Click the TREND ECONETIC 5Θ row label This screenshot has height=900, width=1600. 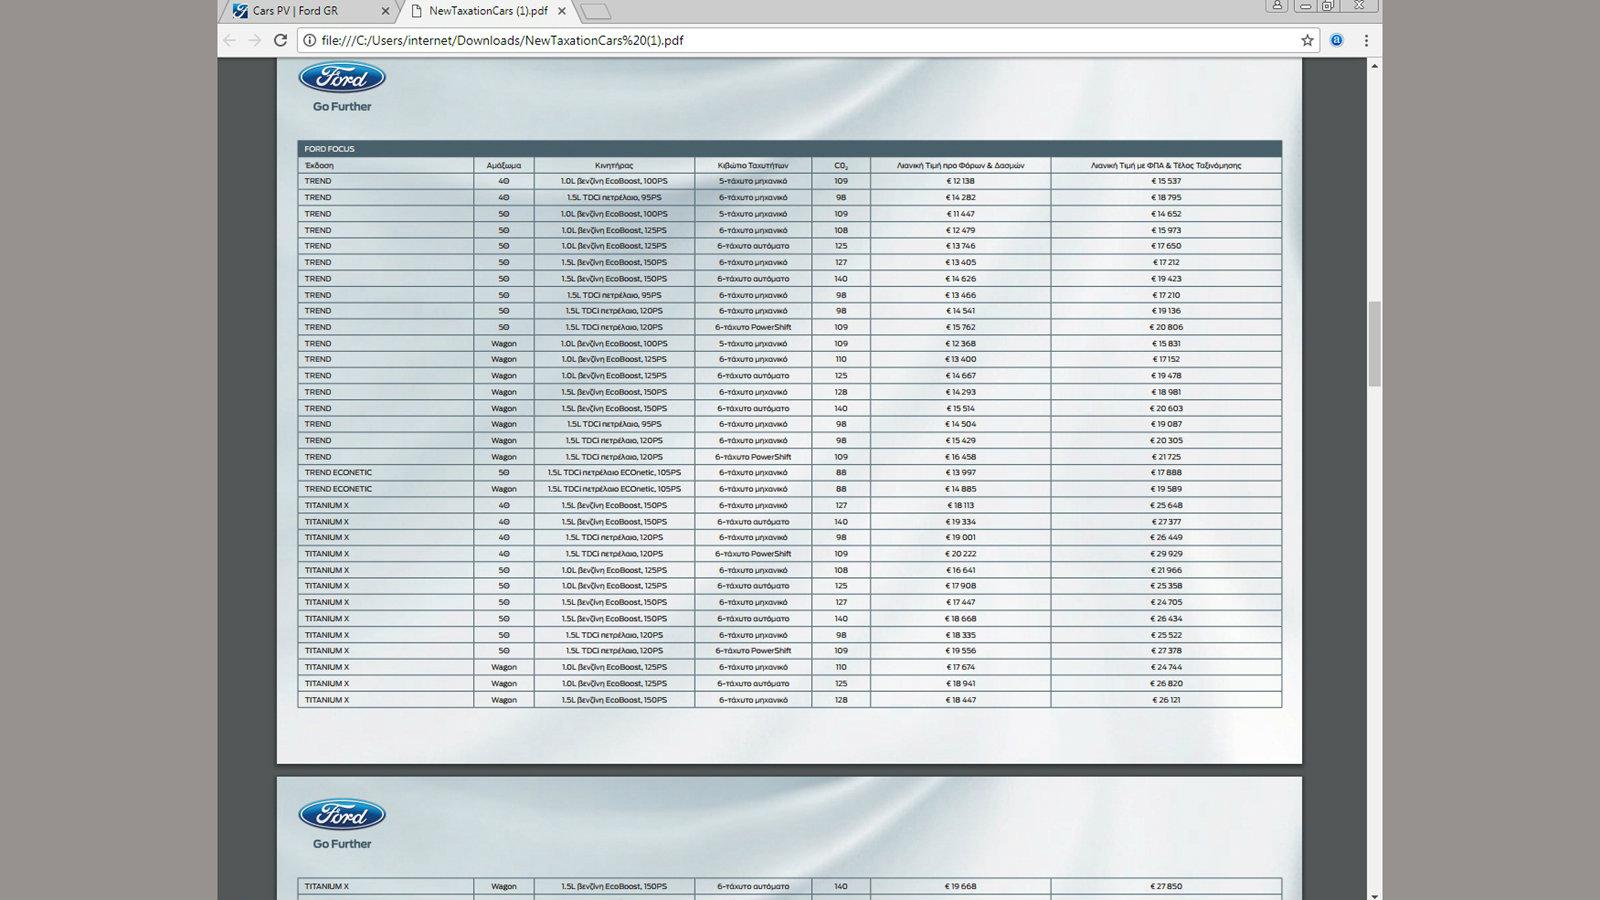[338, 472]
